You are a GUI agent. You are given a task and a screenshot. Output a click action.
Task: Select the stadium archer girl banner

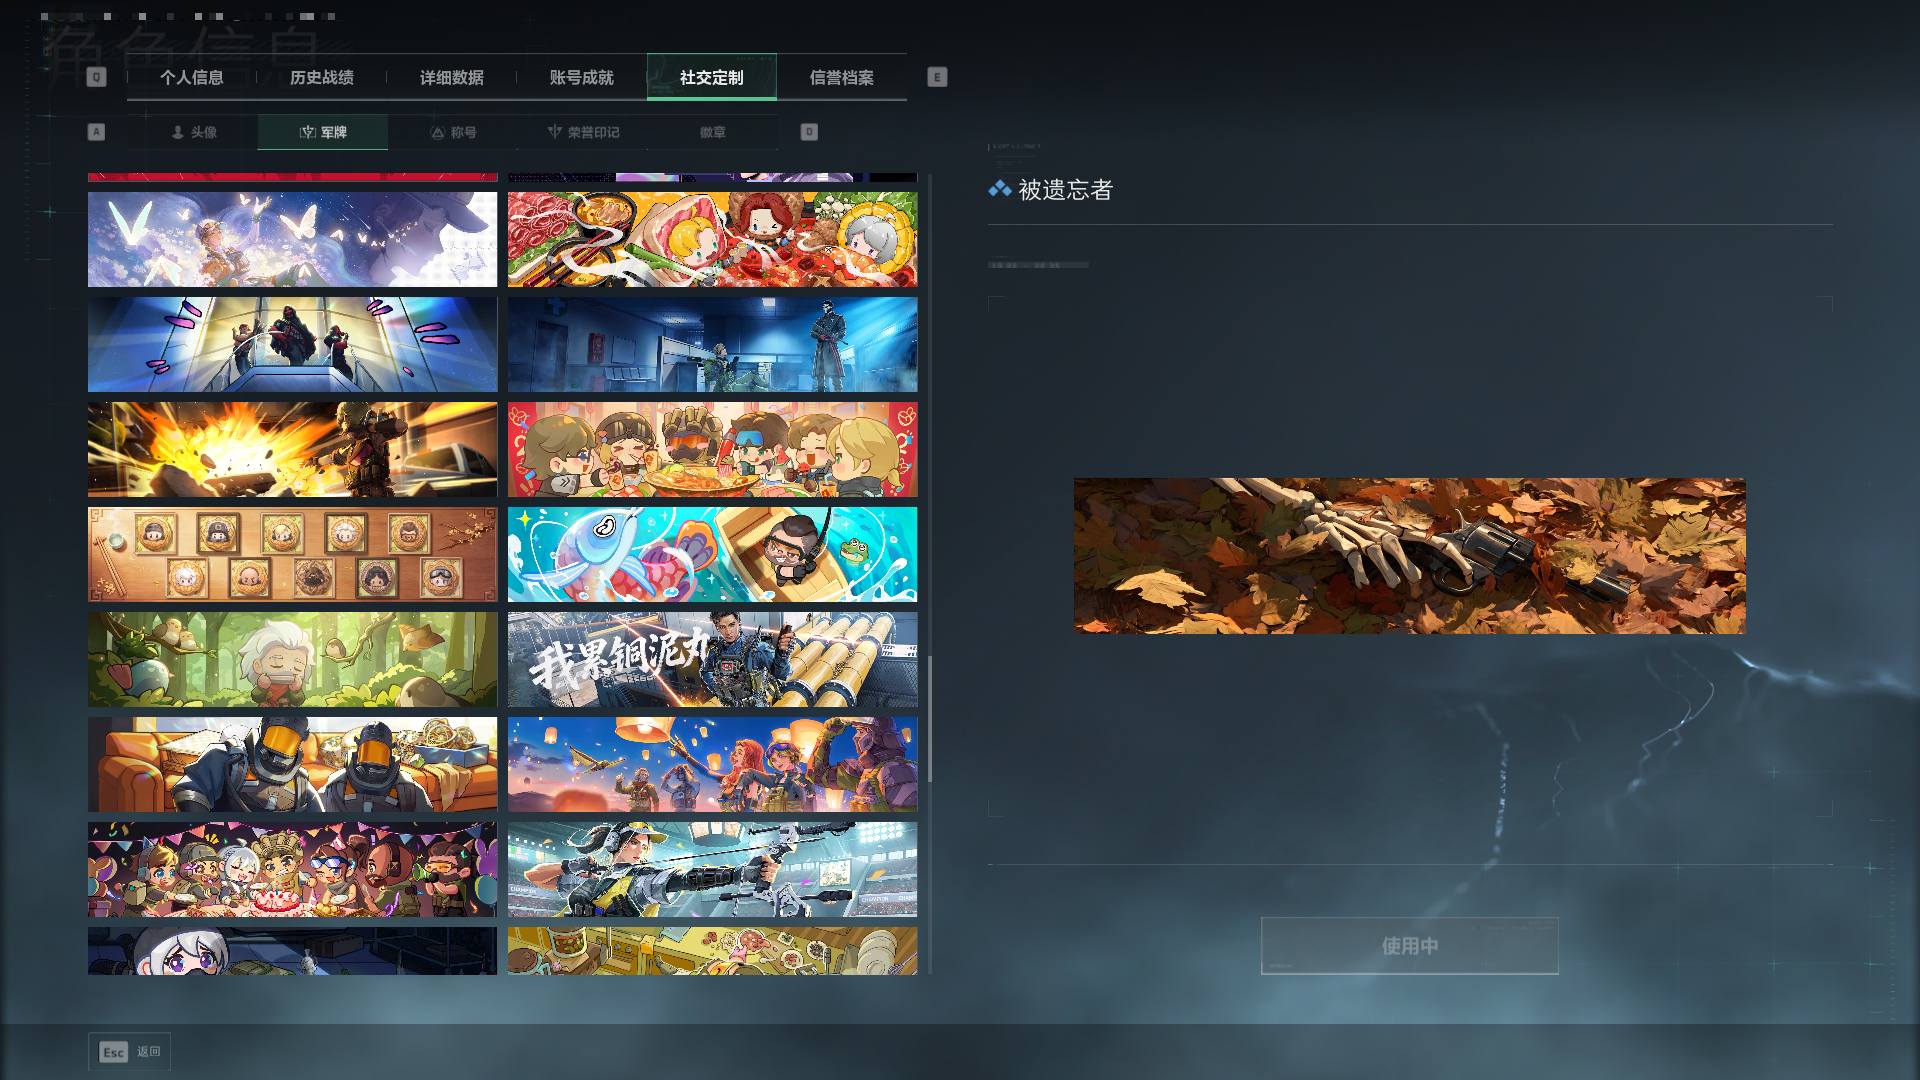712,870
